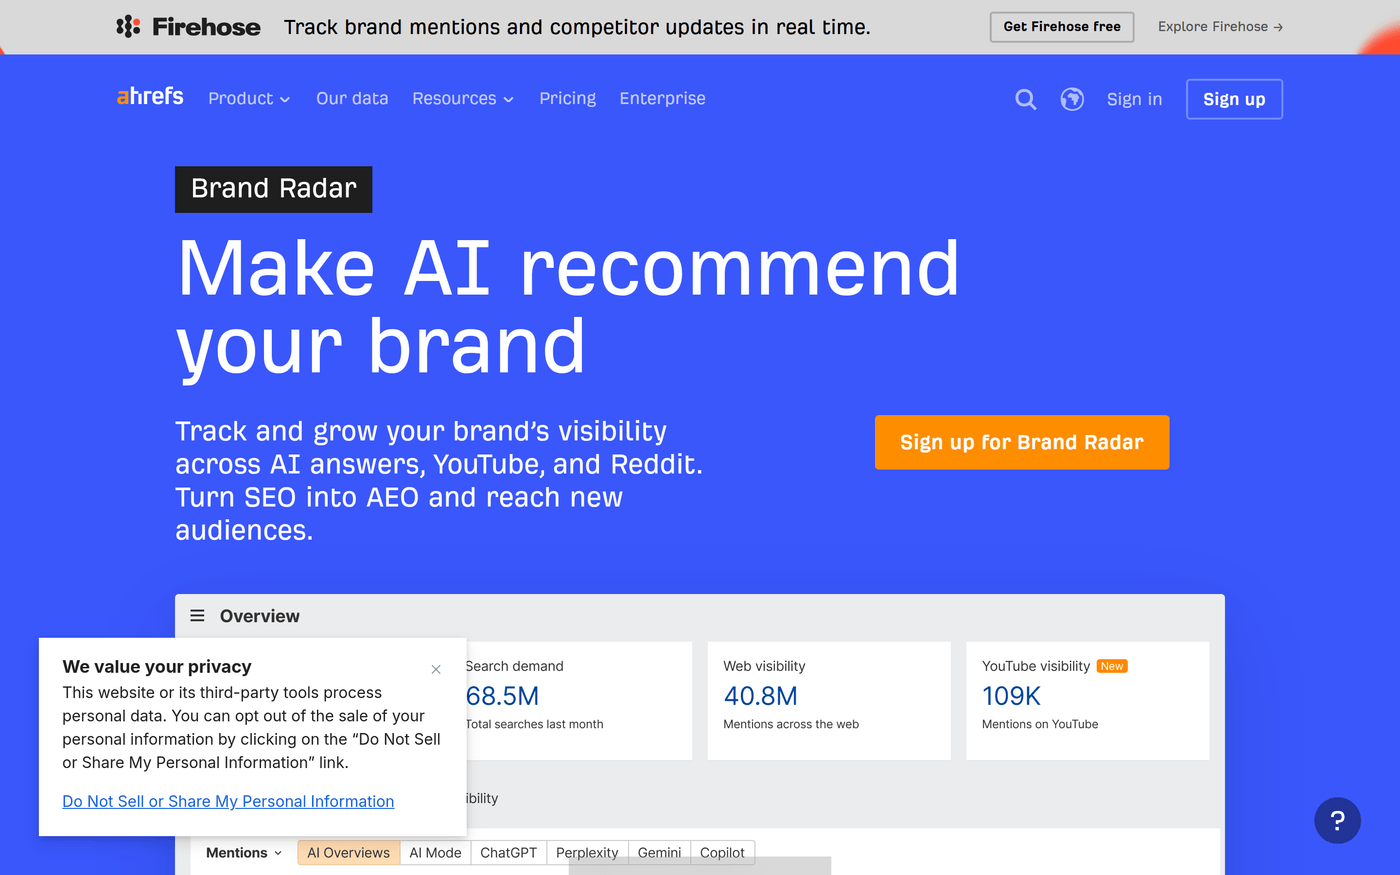This screenshot has width=1400, height=875.
Task: Switch to the Perplexity tab
Action: coord(587,853)
